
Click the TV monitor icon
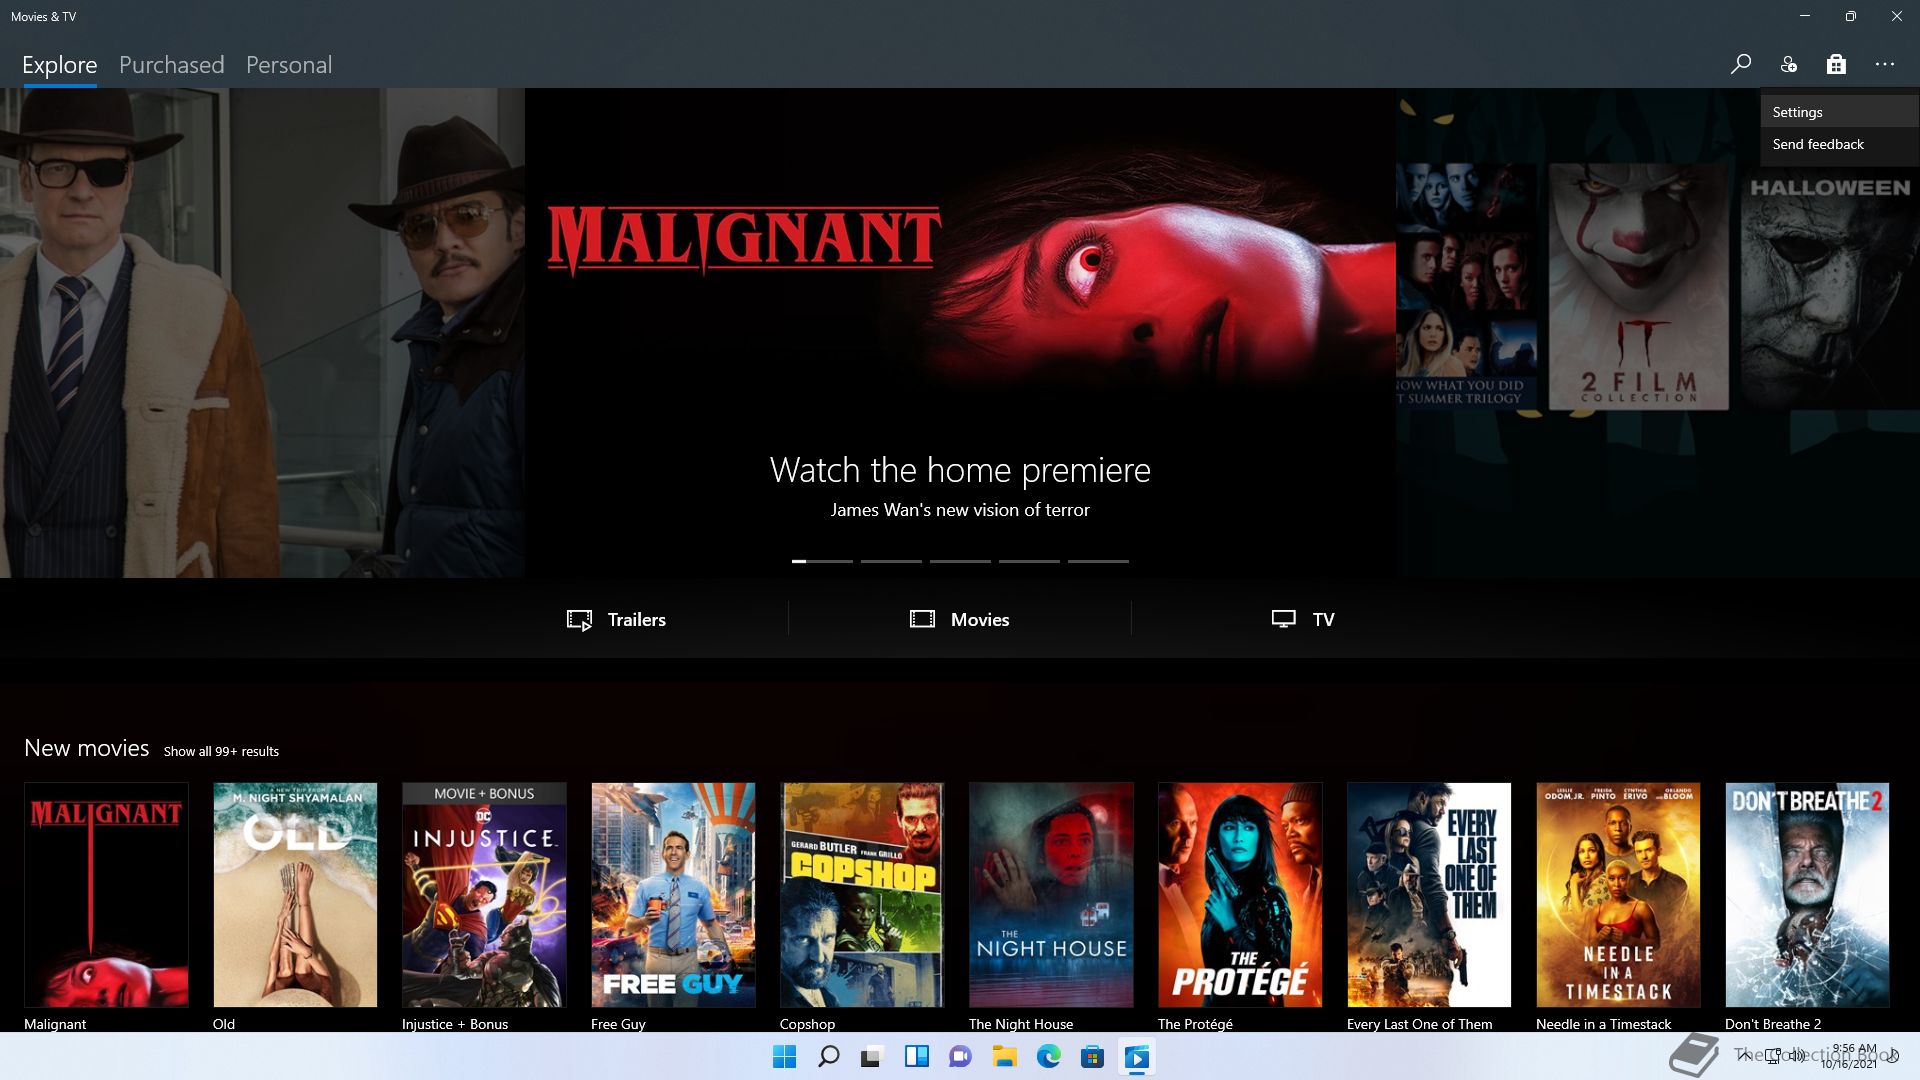1284,619
